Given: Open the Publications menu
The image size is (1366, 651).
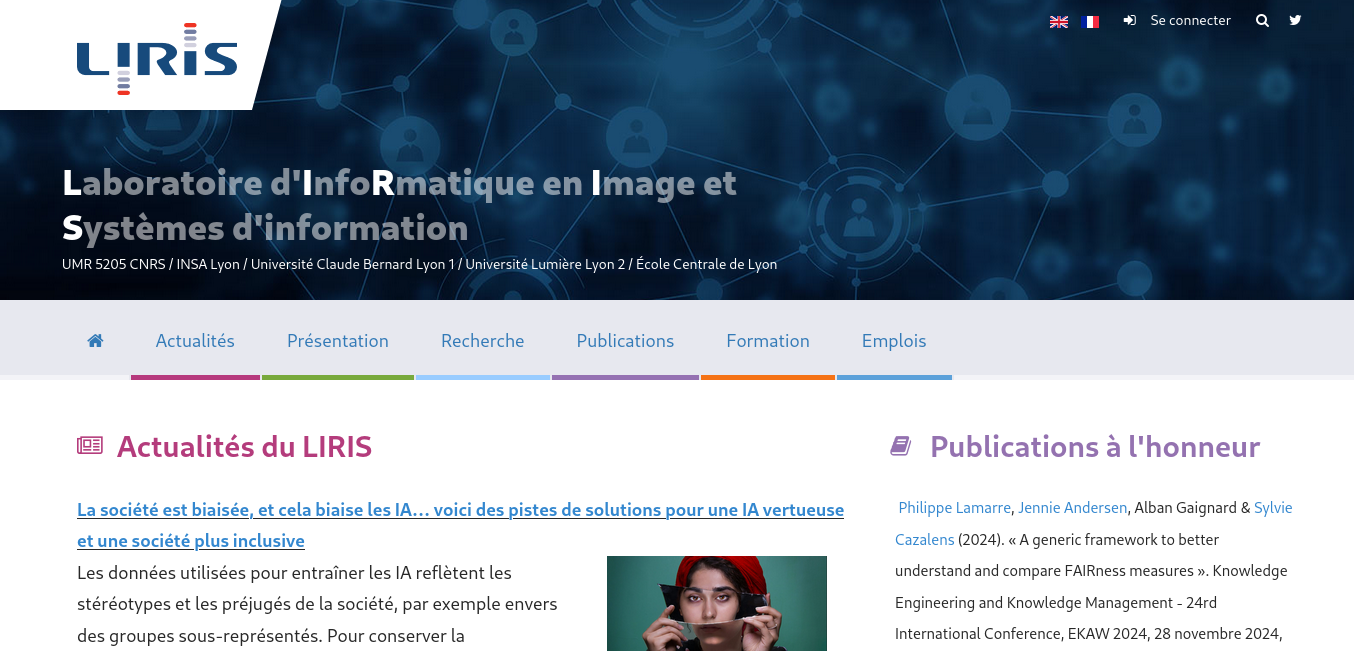Looking at the screenshot, I should click(625, 341).
